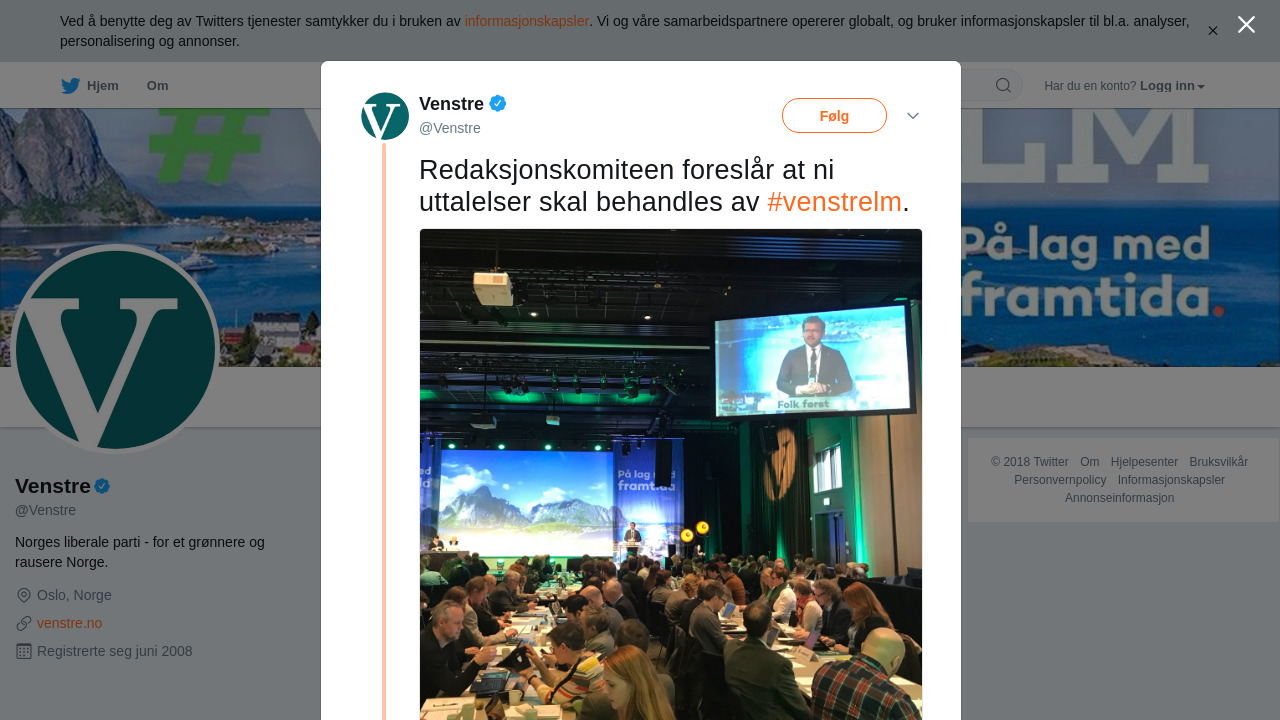Click the location pin icon by Oslo
The height and width of the screenshot is (720, 1280).
pos(24,595)
